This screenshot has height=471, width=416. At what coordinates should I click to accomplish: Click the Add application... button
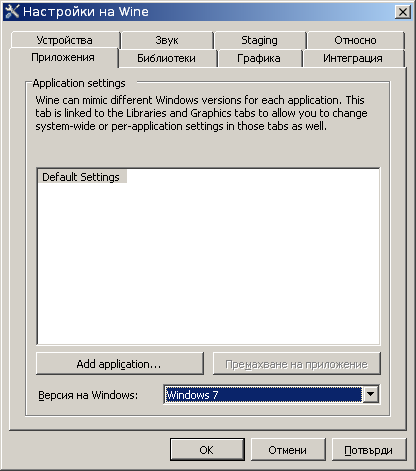119,364
